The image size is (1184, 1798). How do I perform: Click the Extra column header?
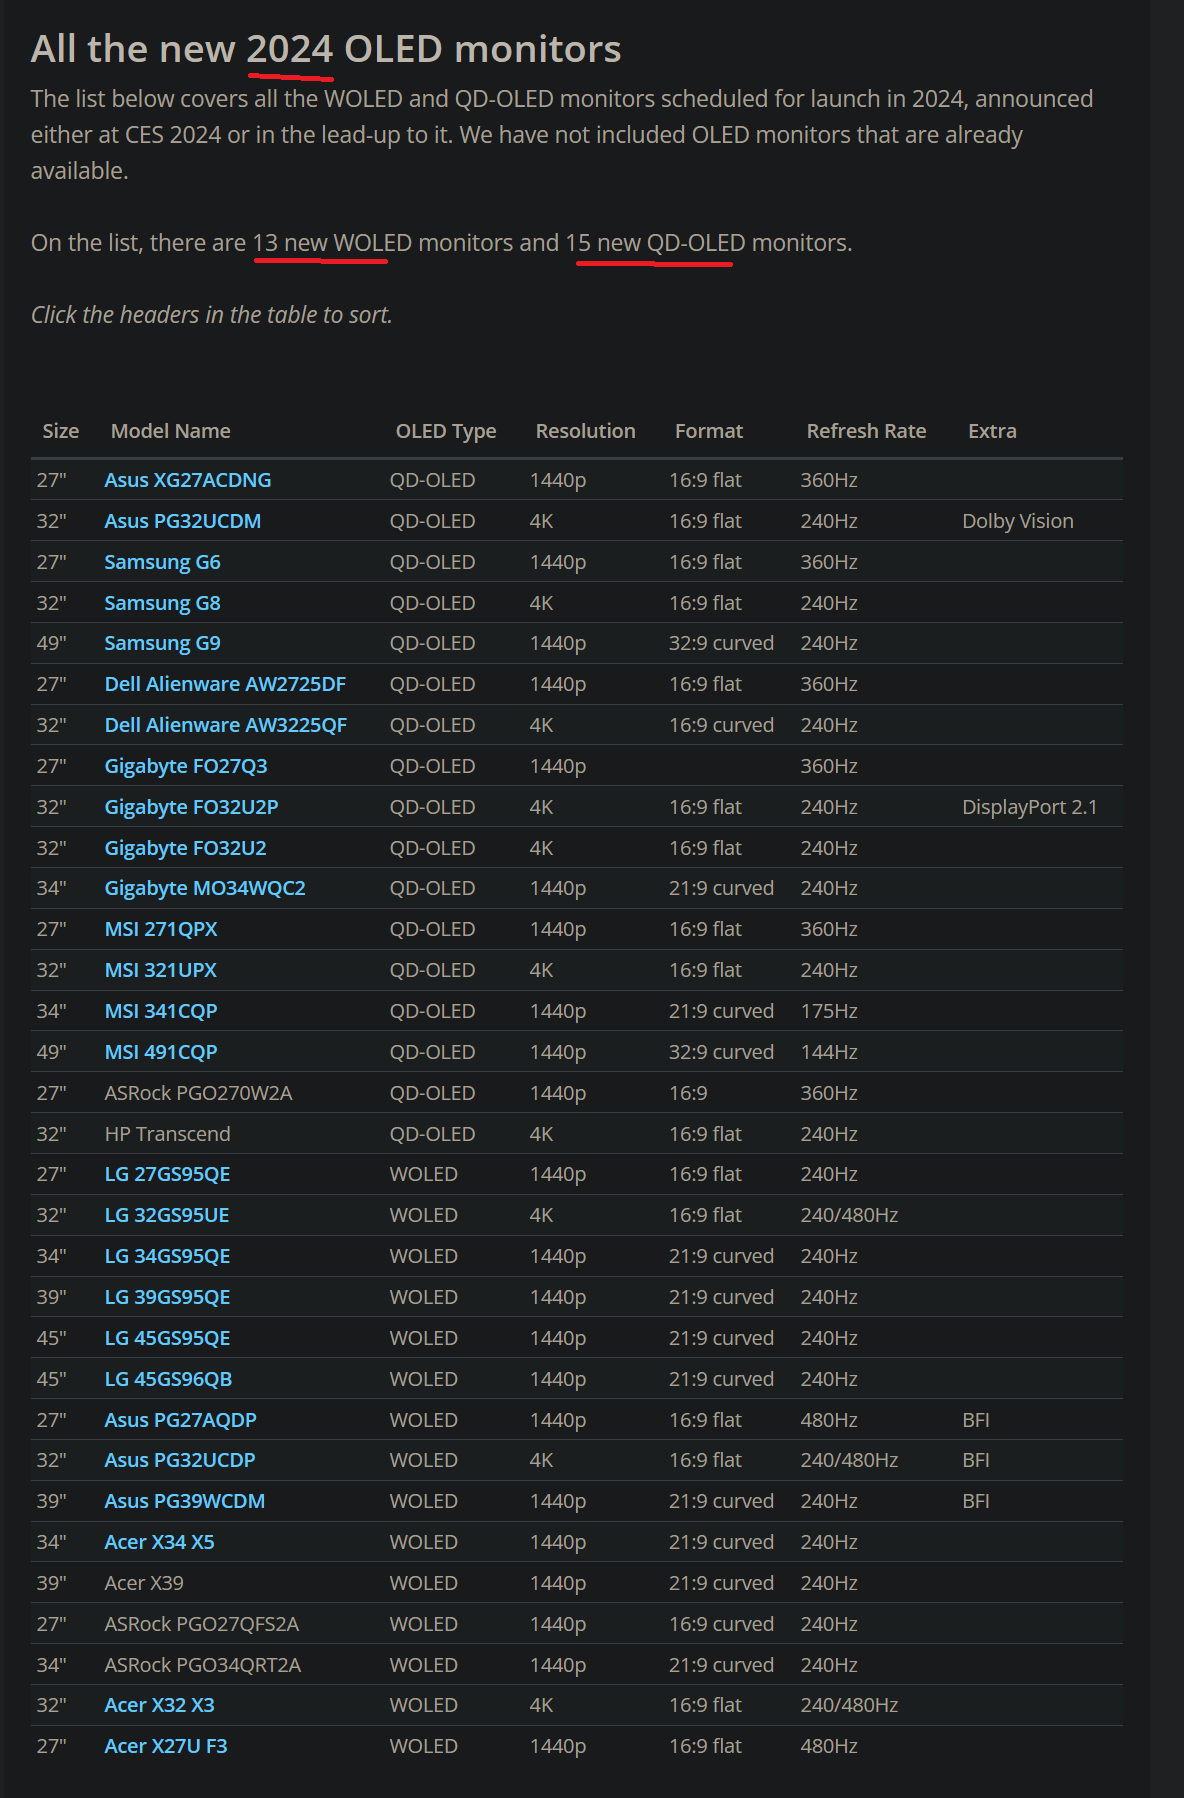coord(991,431)
